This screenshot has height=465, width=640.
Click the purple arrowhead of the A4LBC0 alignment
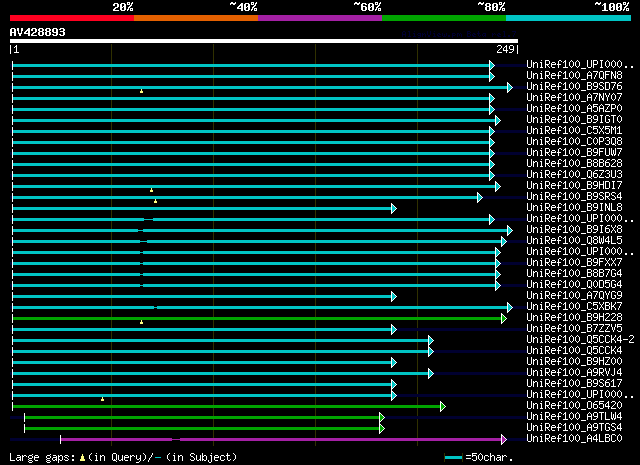(504, 440)
